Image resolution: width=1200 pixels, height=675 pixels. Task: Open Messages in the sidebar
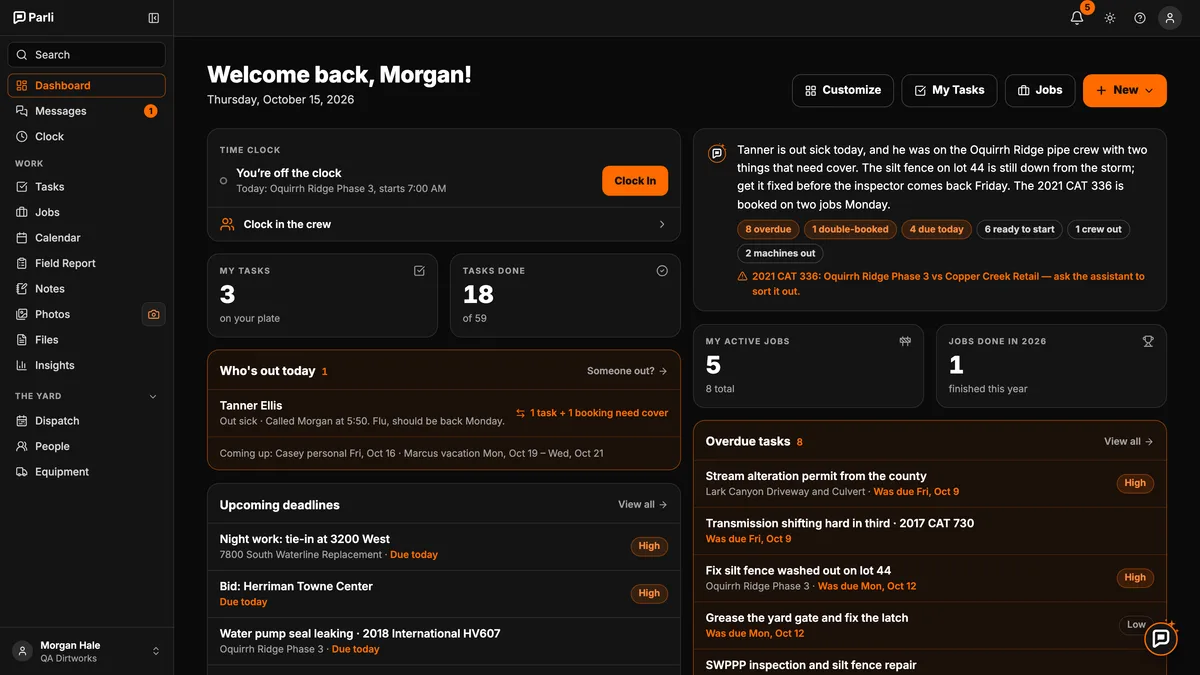[x=87, y=111]
